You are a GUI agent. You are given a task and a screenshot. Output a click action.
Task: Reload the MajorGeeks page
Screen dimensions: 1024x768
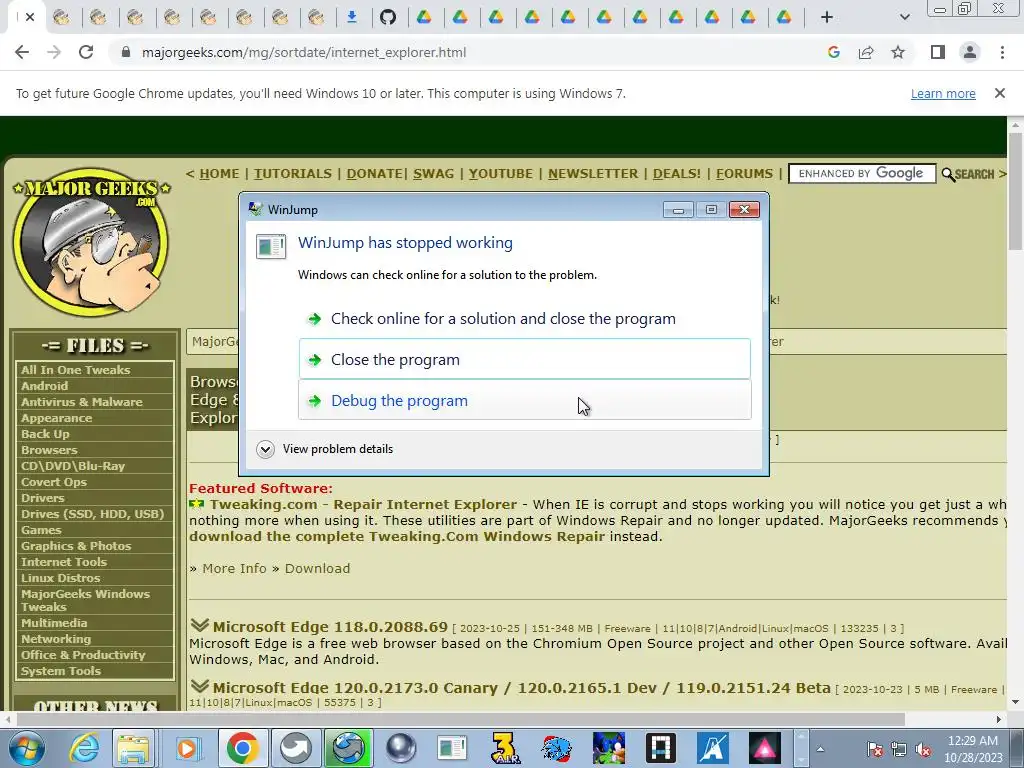[86, 52]
